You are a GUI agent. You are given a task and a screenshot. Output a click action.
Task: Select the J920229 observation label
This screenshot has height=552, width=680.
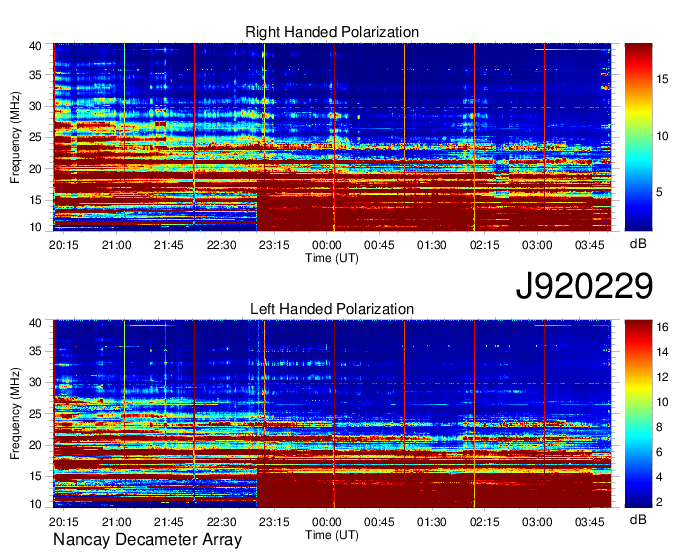point(584,286)
